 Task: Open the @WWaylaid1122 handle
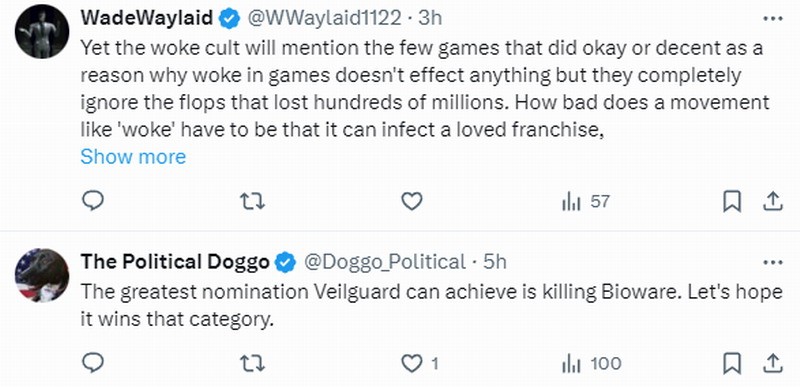pos(324,18)
